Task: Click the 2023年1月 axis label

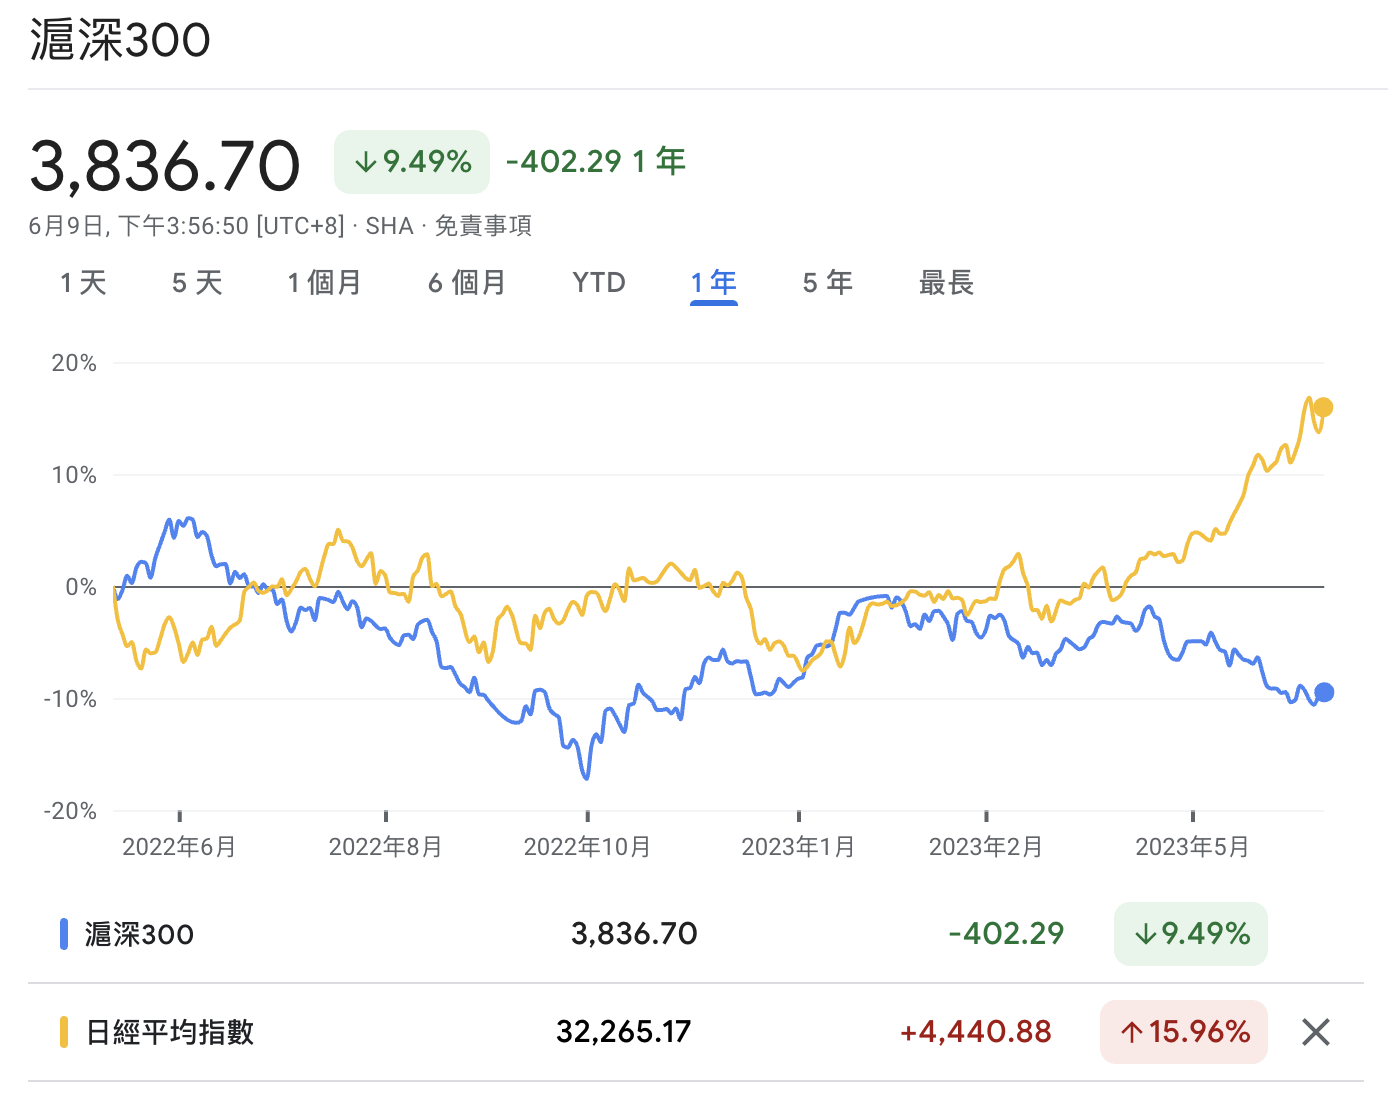Action: (799, 847)
